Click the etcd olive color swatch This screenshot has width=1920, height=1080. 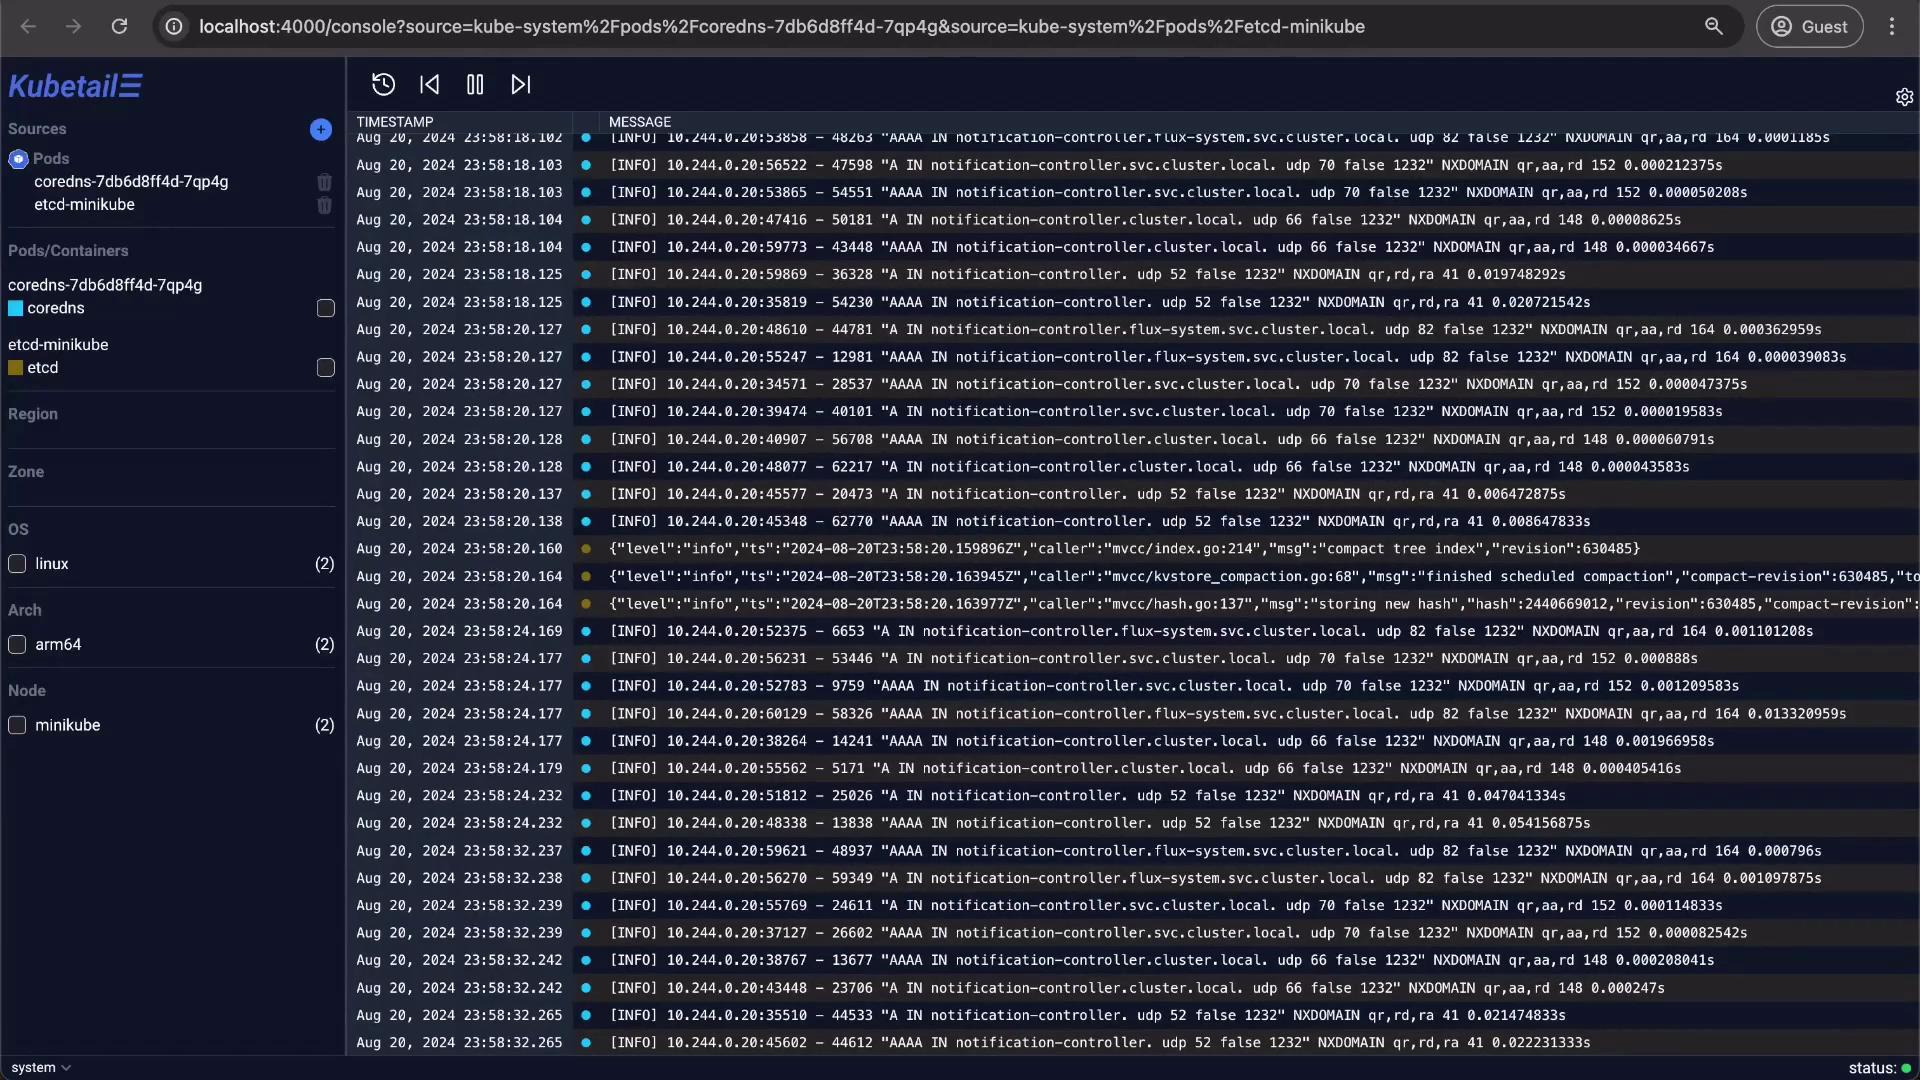pyautogui.click(x=15, y=368)
